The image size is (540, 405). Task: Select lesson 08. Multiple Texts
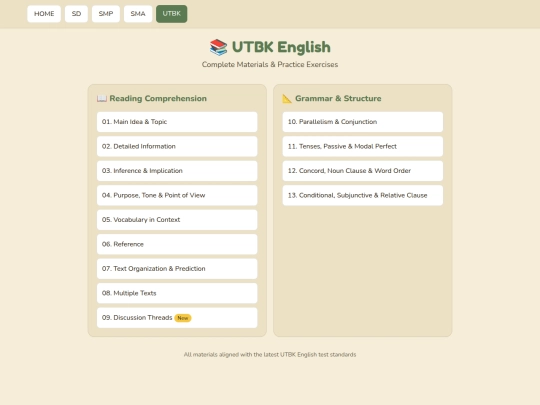tap(177, 293)
